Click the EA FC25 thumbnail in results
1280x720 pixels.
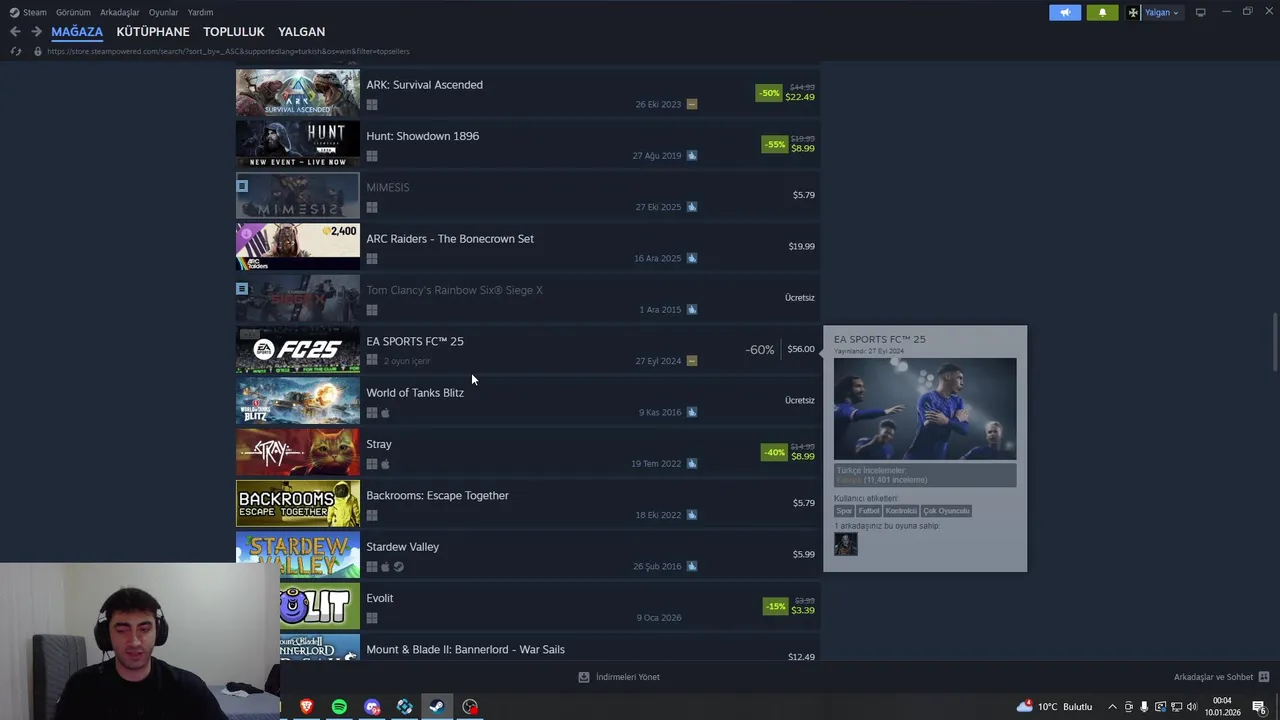pyautogui.click(x=297, y=350)
